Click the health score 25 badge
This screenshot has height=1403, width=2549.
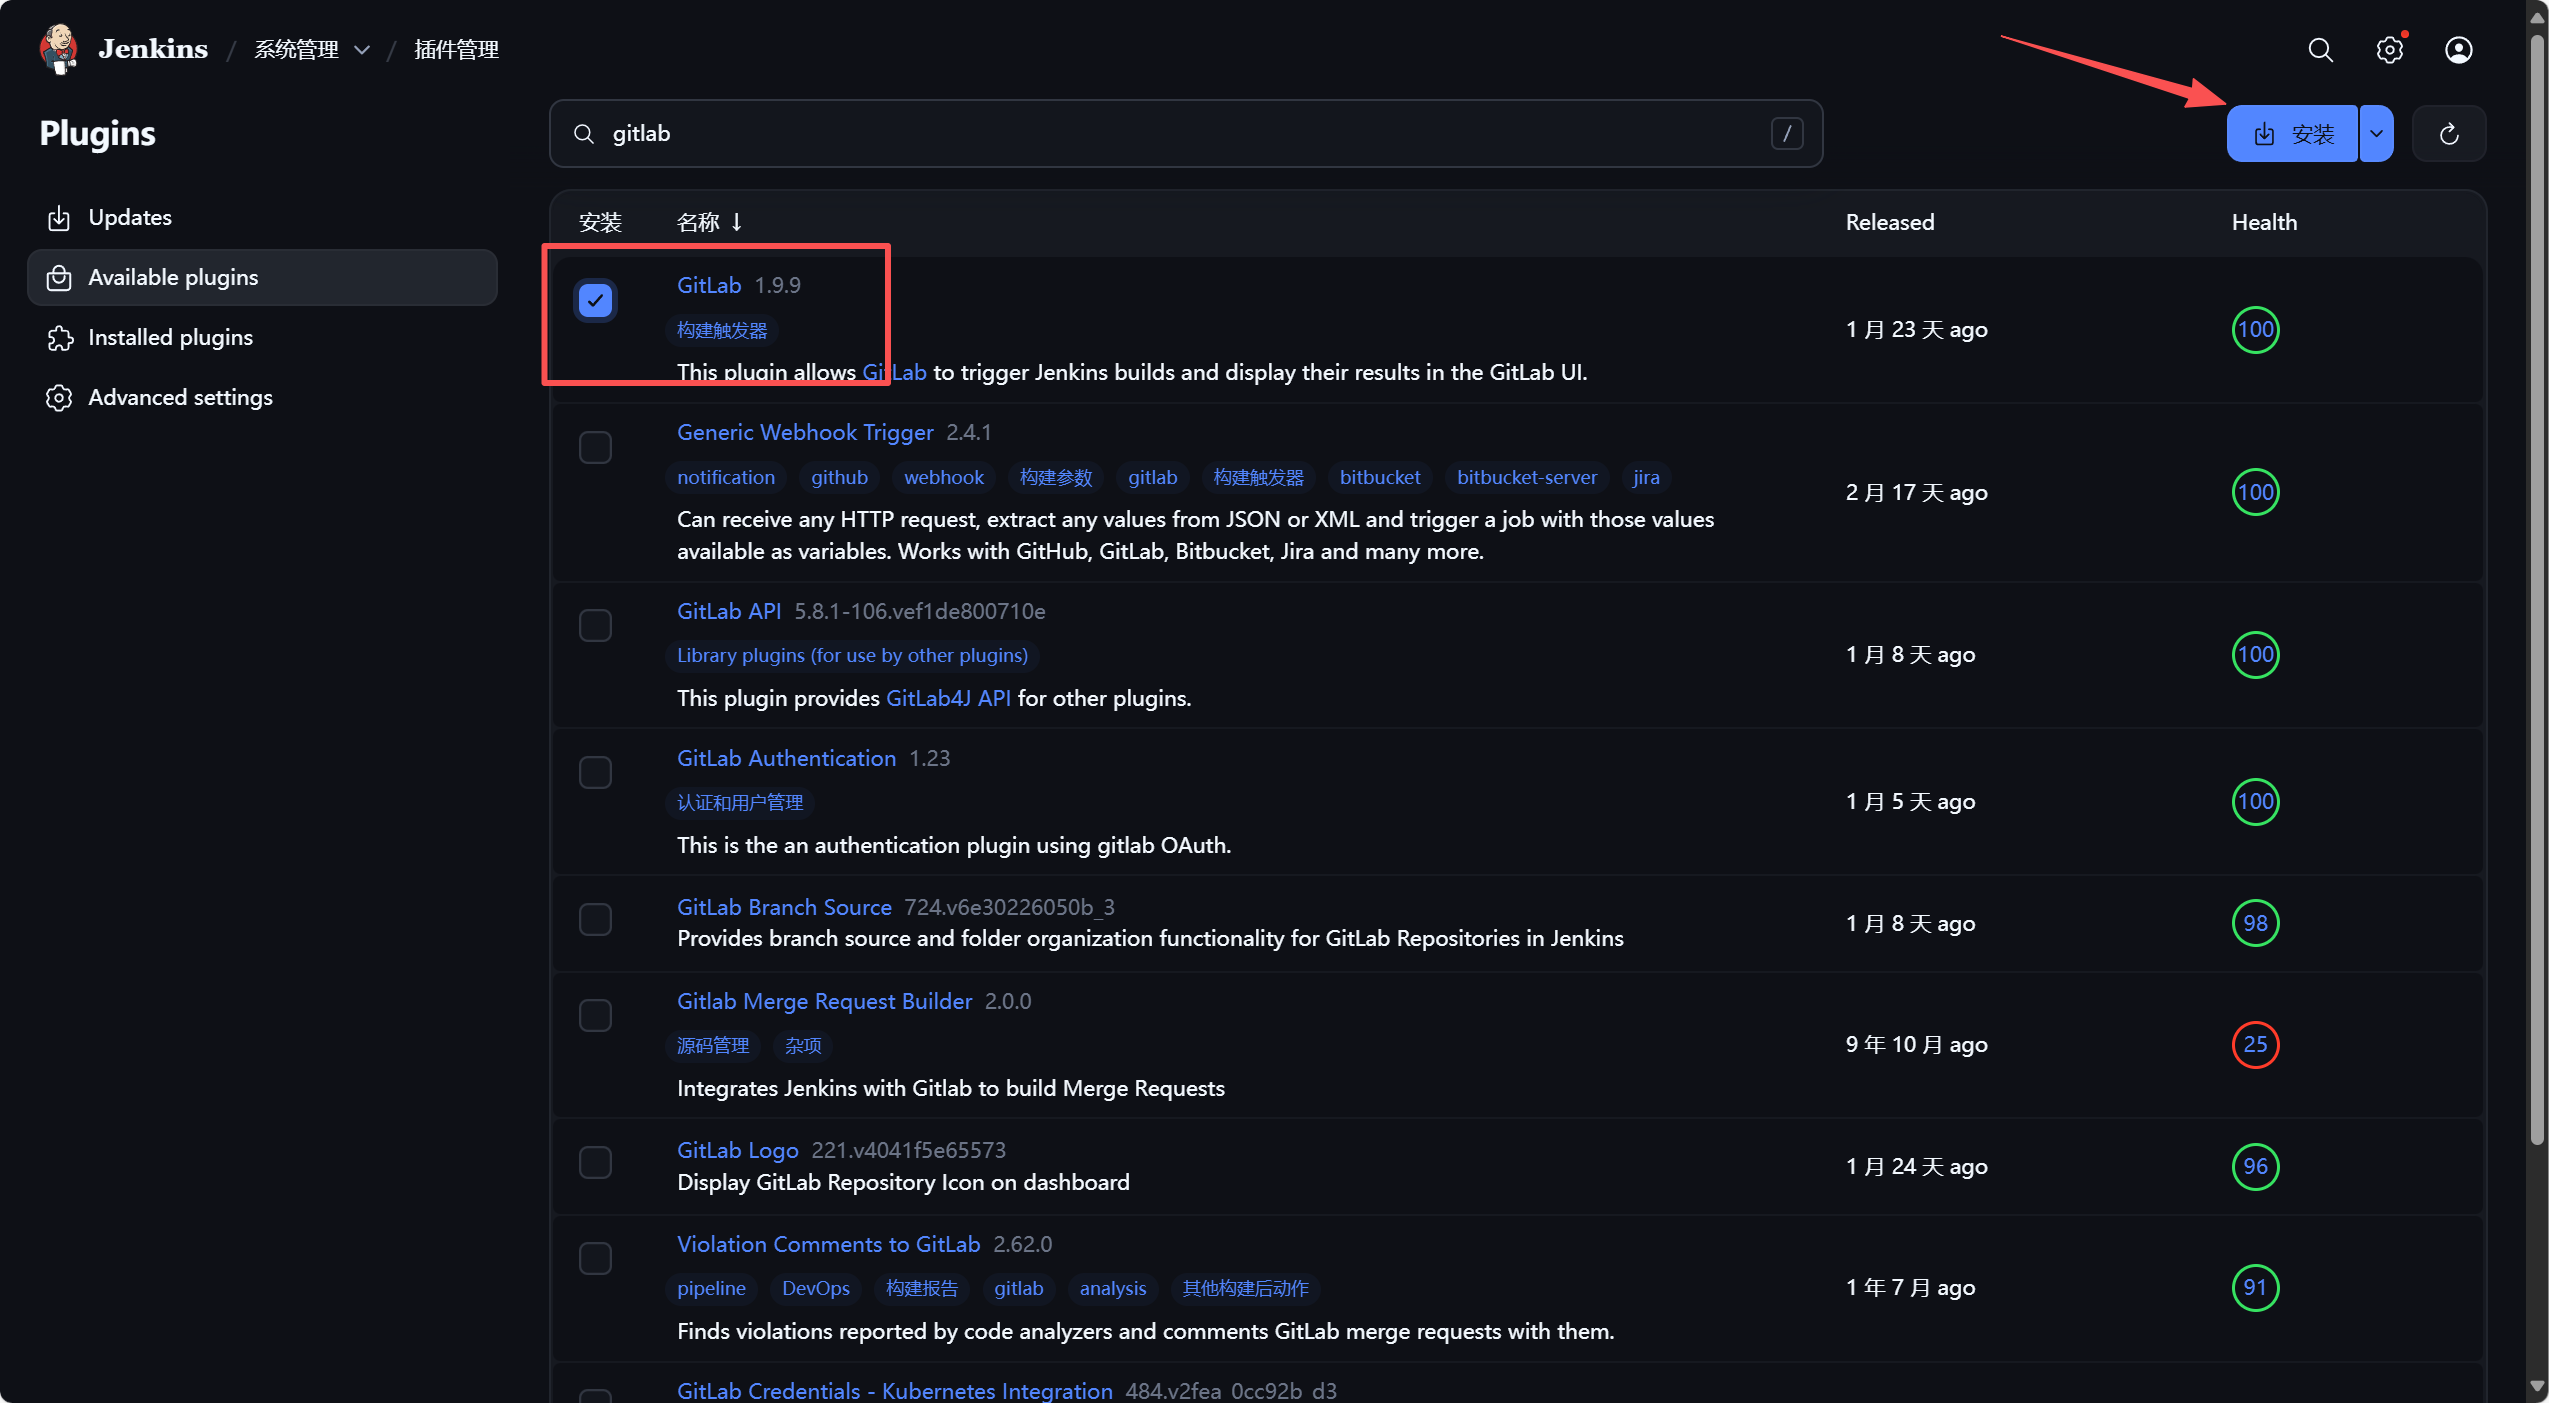pos(2254,1045)
